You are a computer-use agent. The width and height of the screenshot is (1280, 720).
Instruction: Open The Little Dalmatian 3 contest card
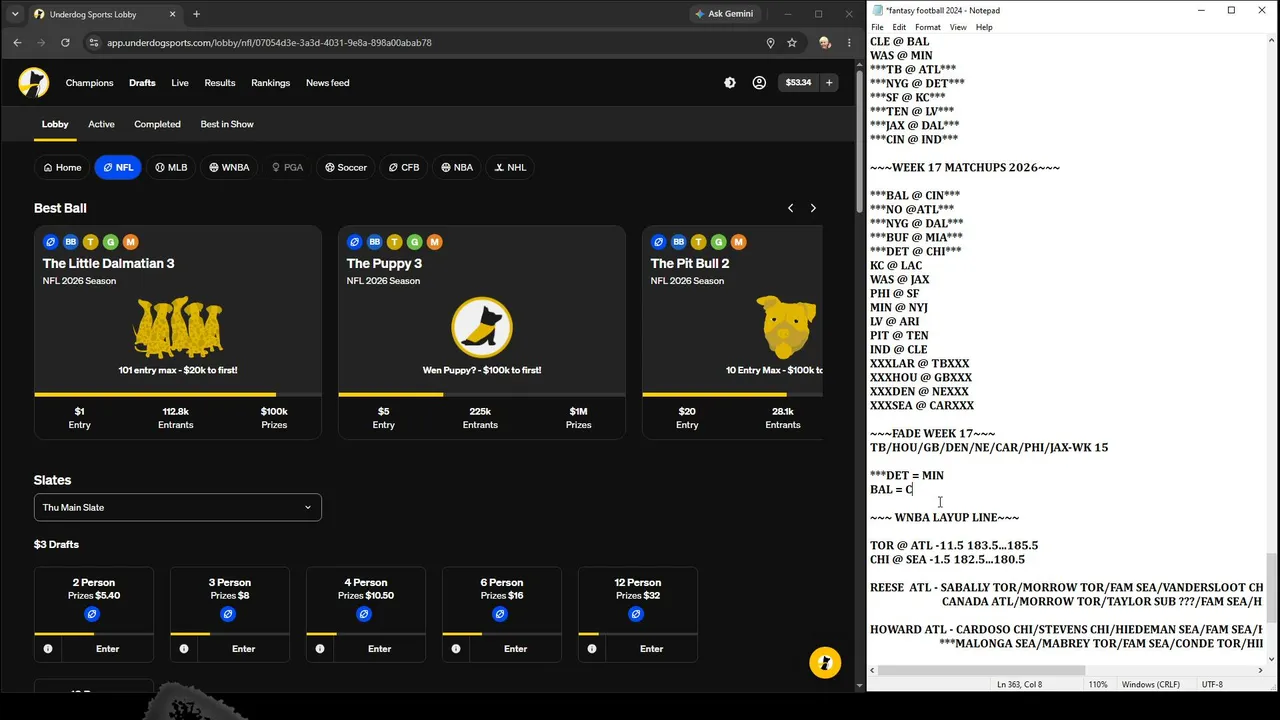pyautogui.click(x=178, y=332)
